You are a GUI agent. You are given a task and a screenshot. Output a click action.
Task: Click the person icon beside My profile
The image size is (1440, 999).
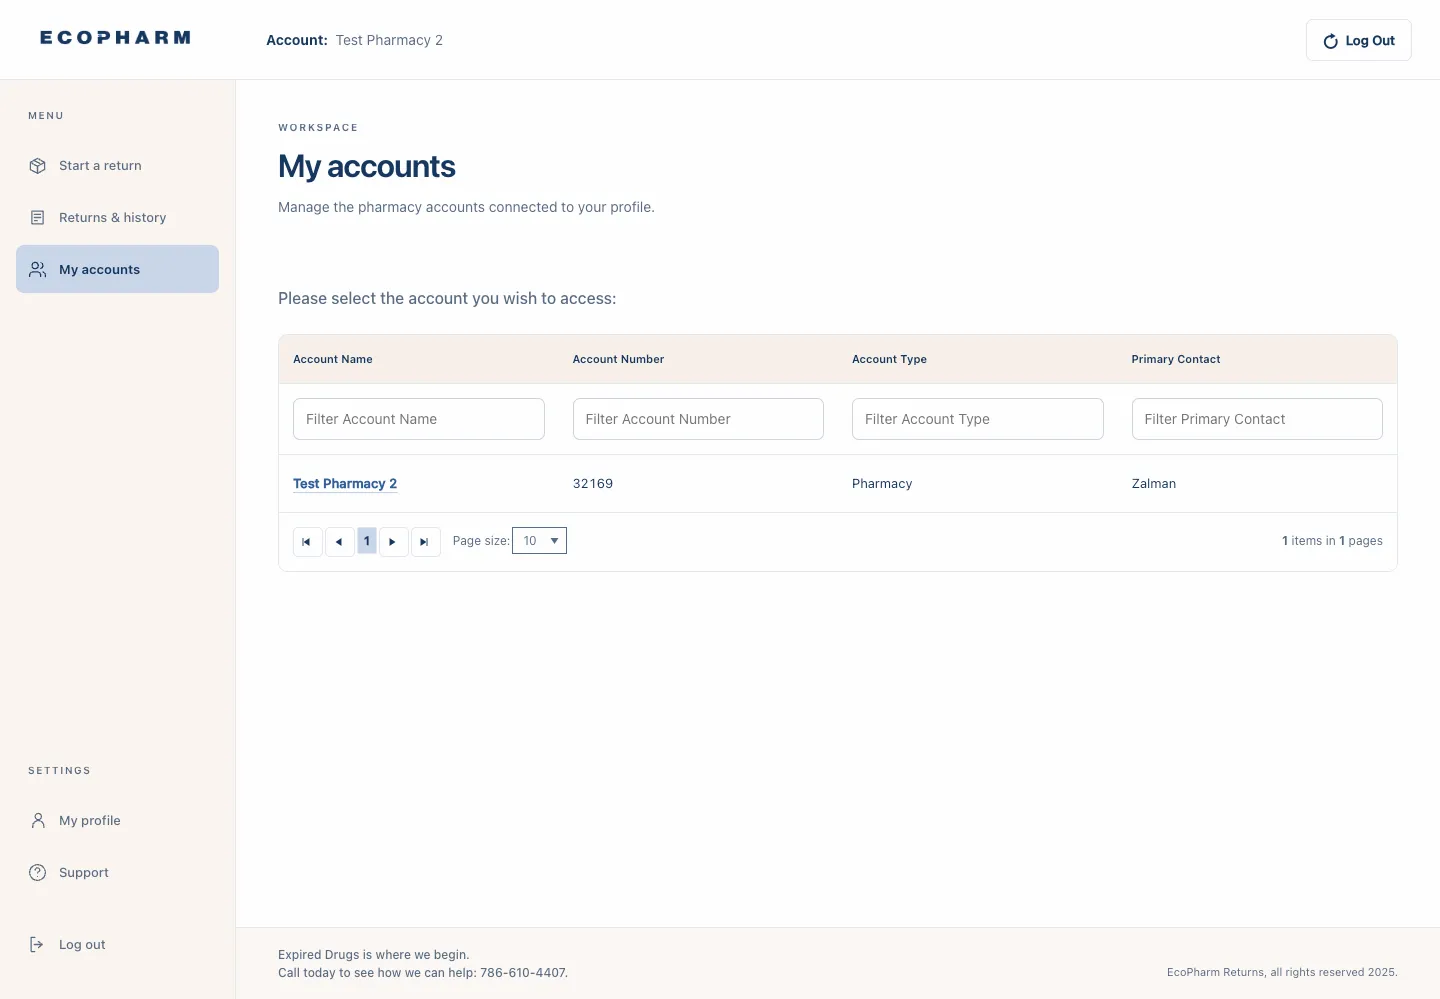(38, 821)
